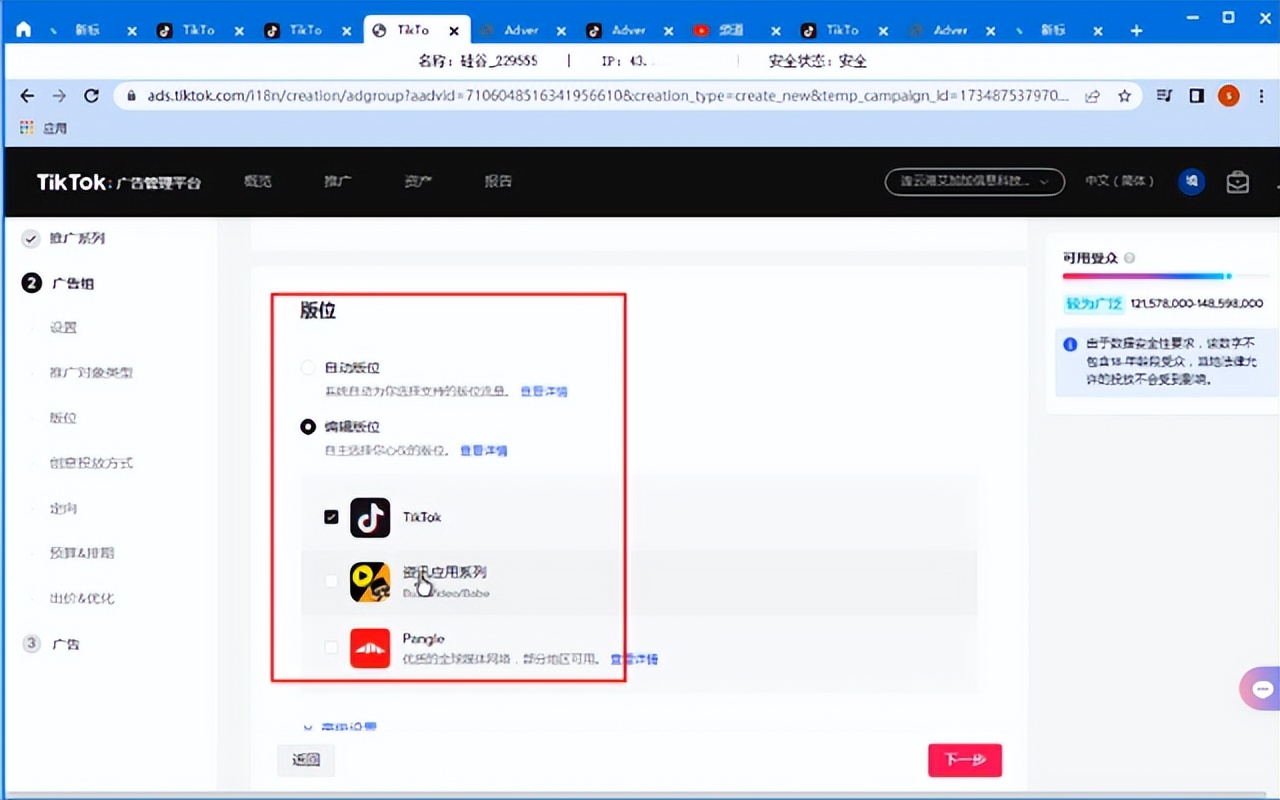
Task: Click the yellow news apps series icon
Action: pos(370,582)
